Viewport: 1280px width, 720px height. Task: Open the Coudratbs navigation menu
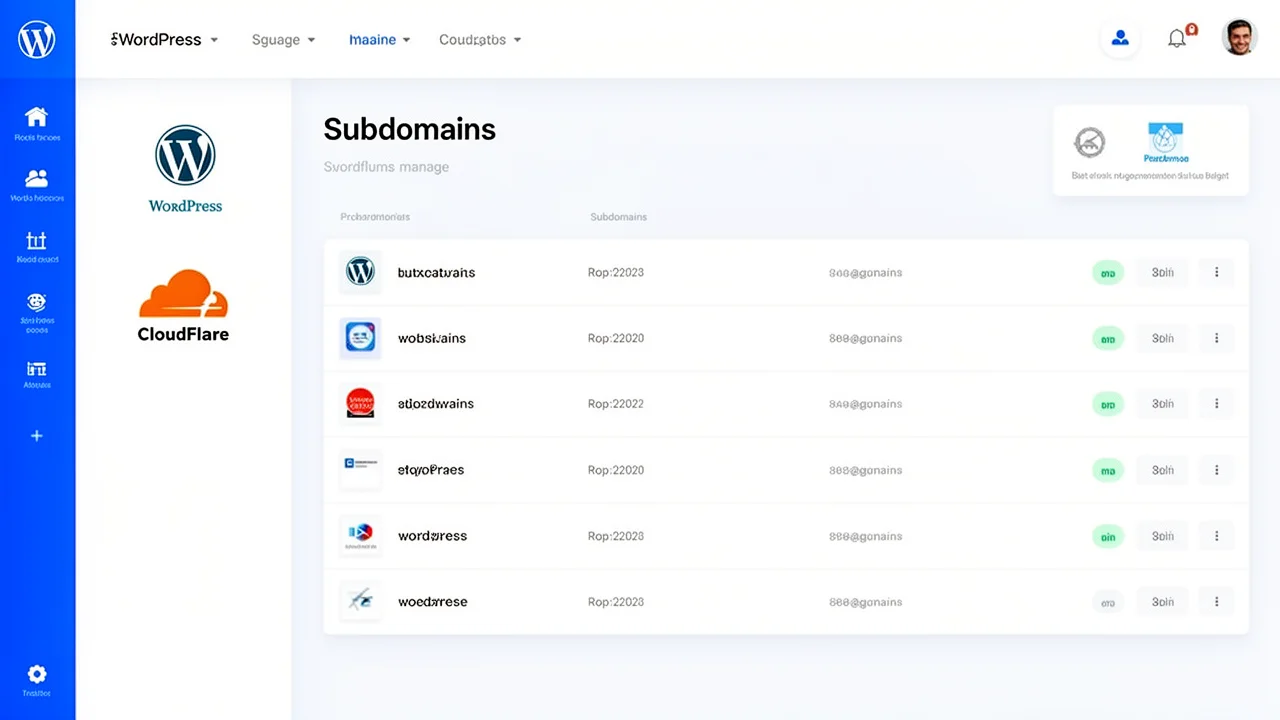coord(479,39)
